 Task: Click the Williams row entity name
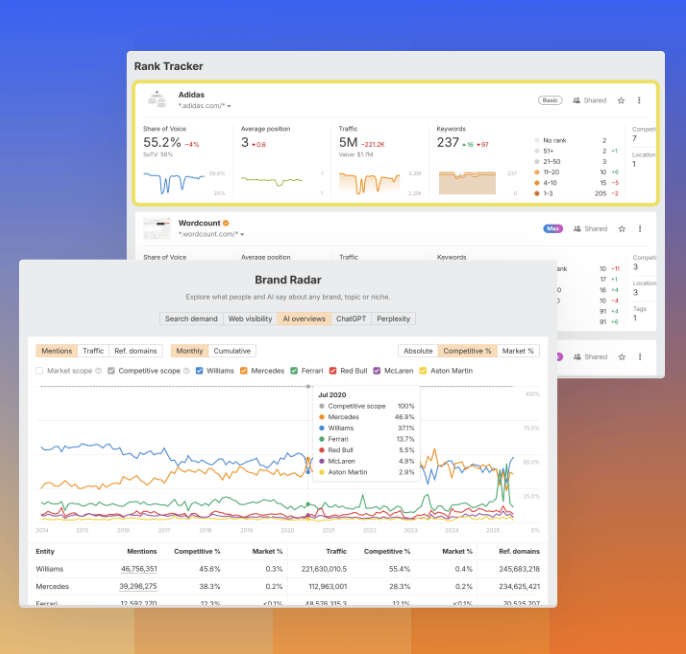click(49, 569)
